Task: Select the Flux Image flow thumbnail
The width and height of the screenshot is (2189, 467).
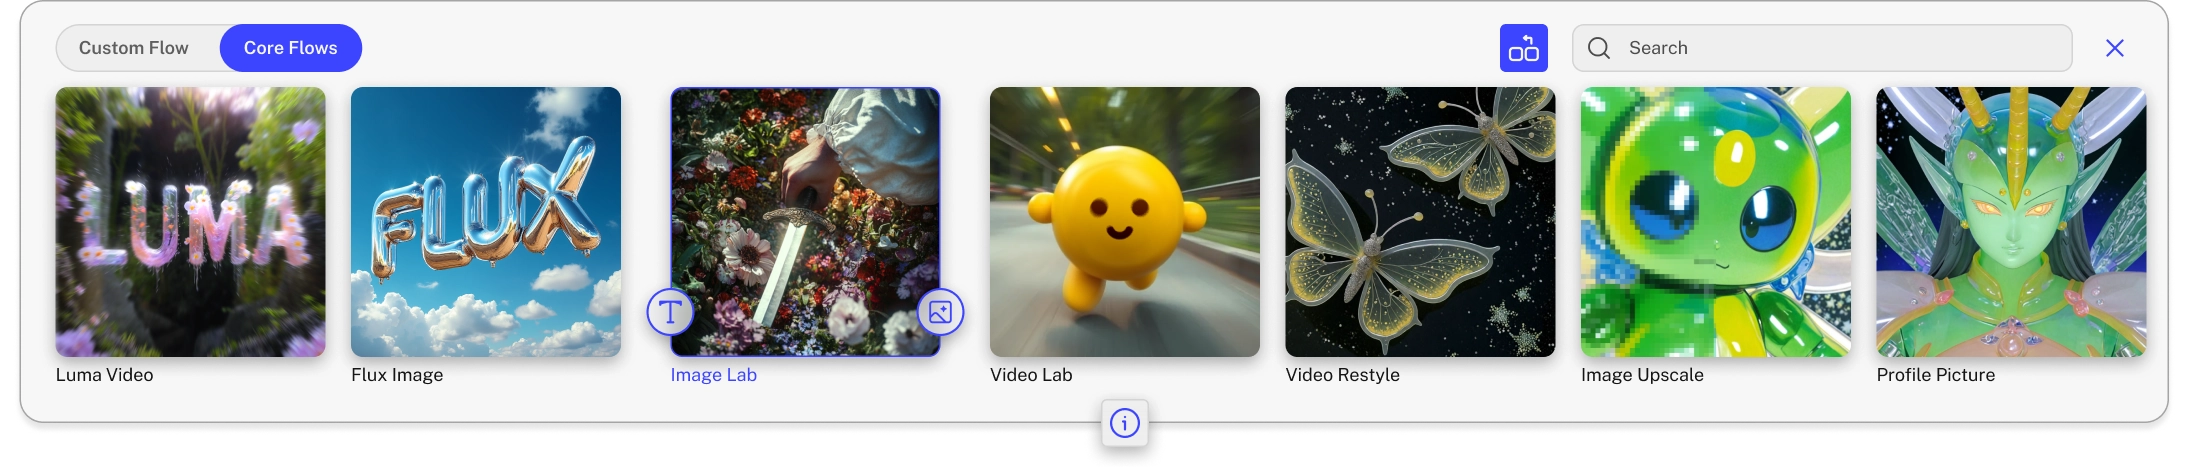Action: pos(486,222)
